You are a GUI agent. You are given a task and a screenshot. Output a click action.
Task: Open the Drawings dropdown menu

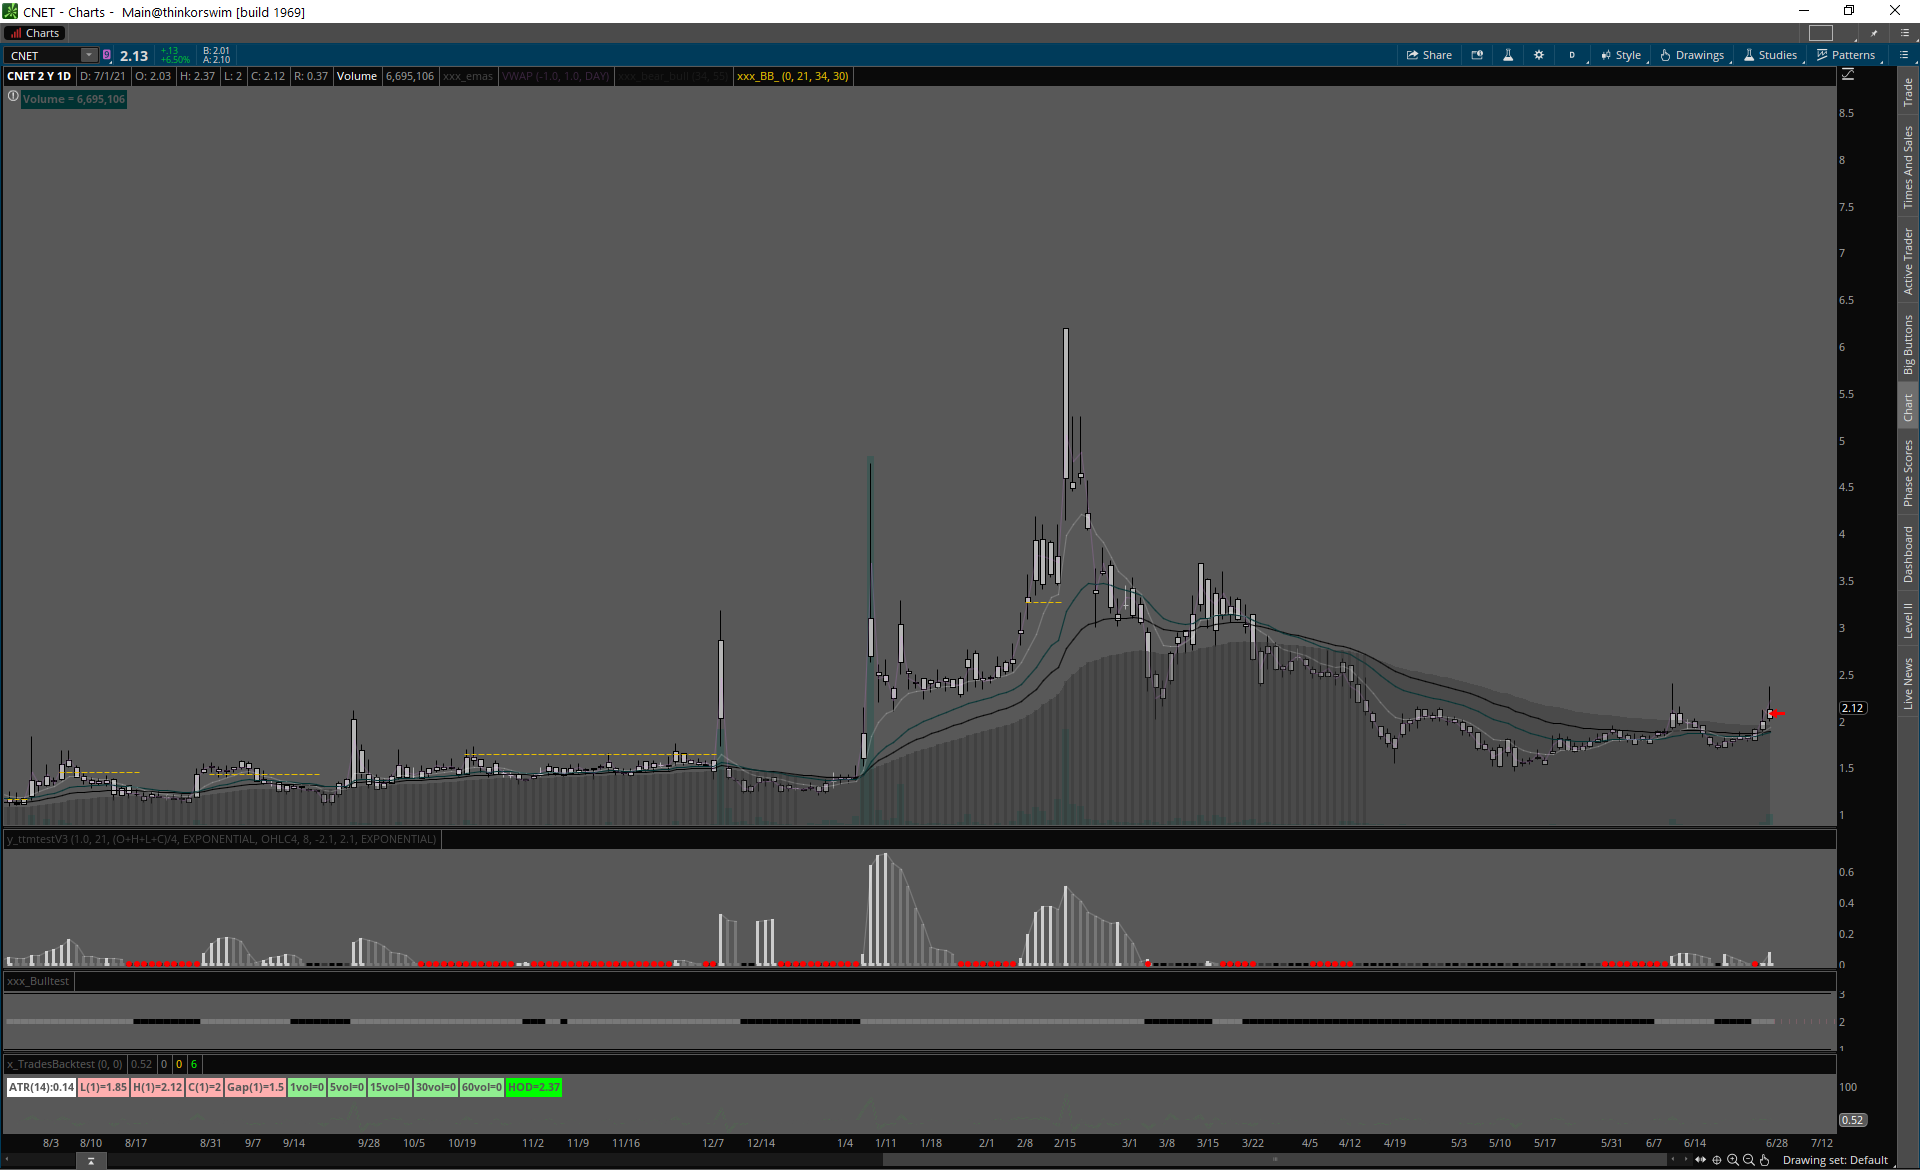coord(1692,55)
